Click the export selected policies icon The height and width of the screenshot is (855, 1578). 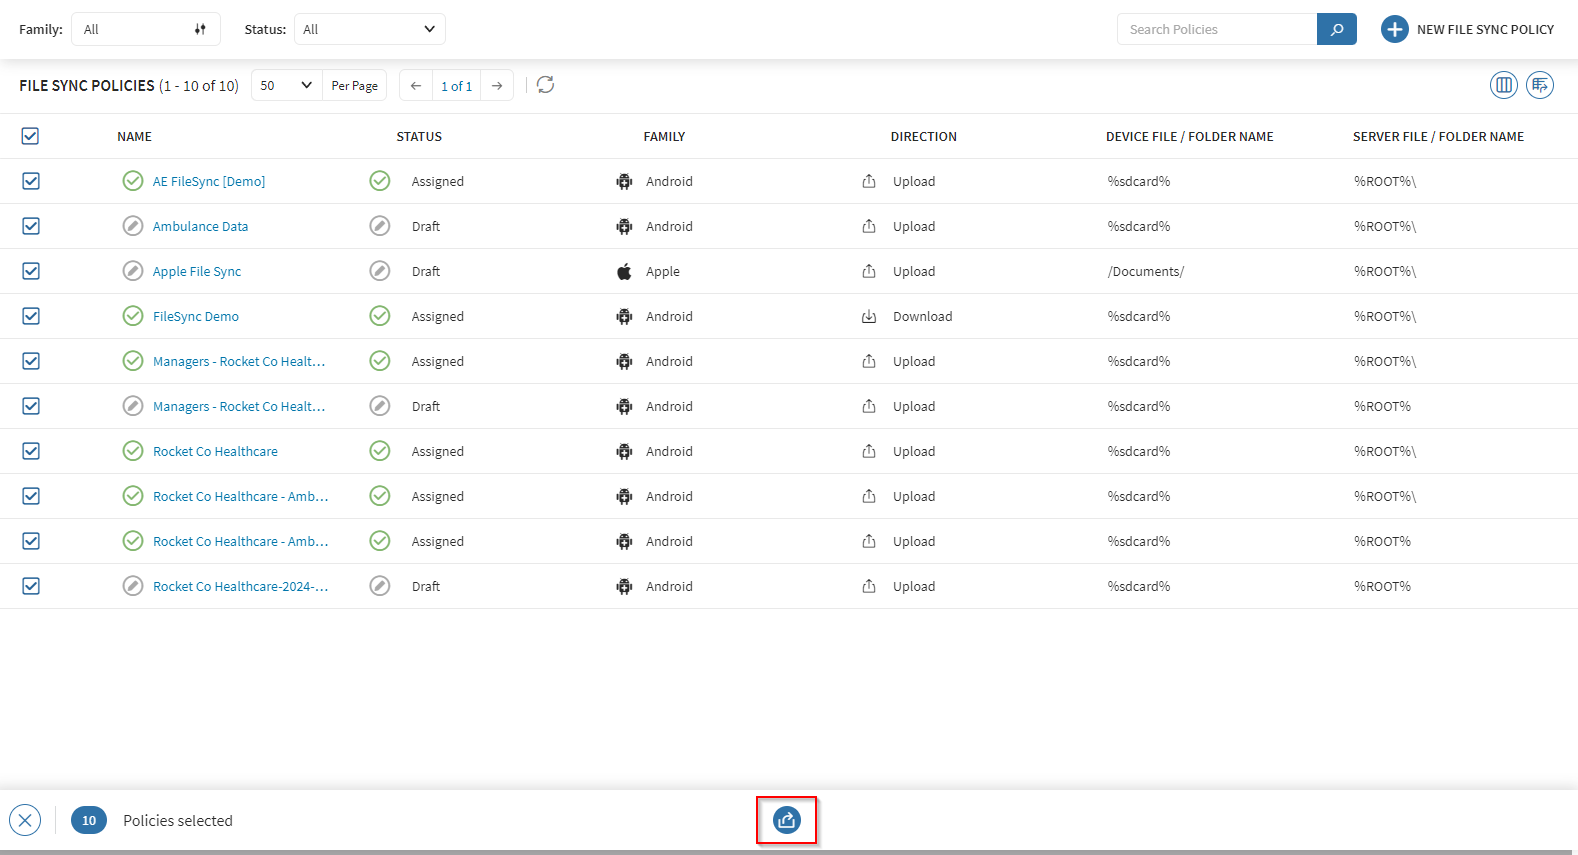click(787, 820)
